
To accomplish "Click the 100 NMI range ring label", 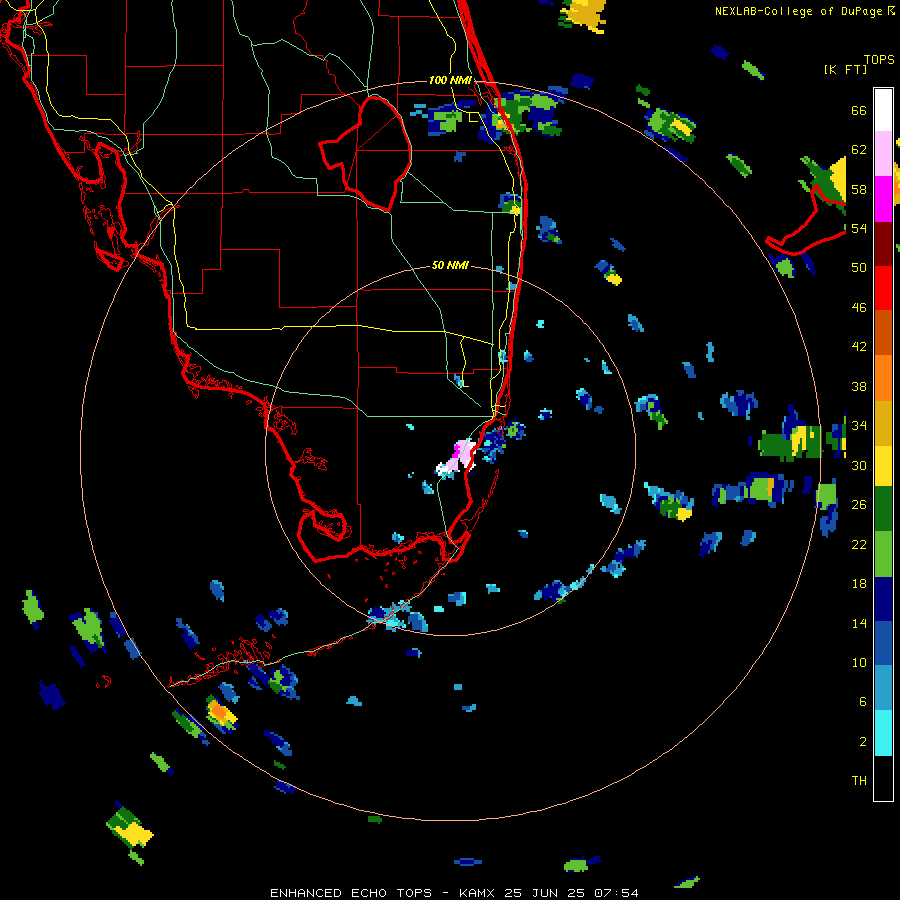I will (x=450, y=80).
